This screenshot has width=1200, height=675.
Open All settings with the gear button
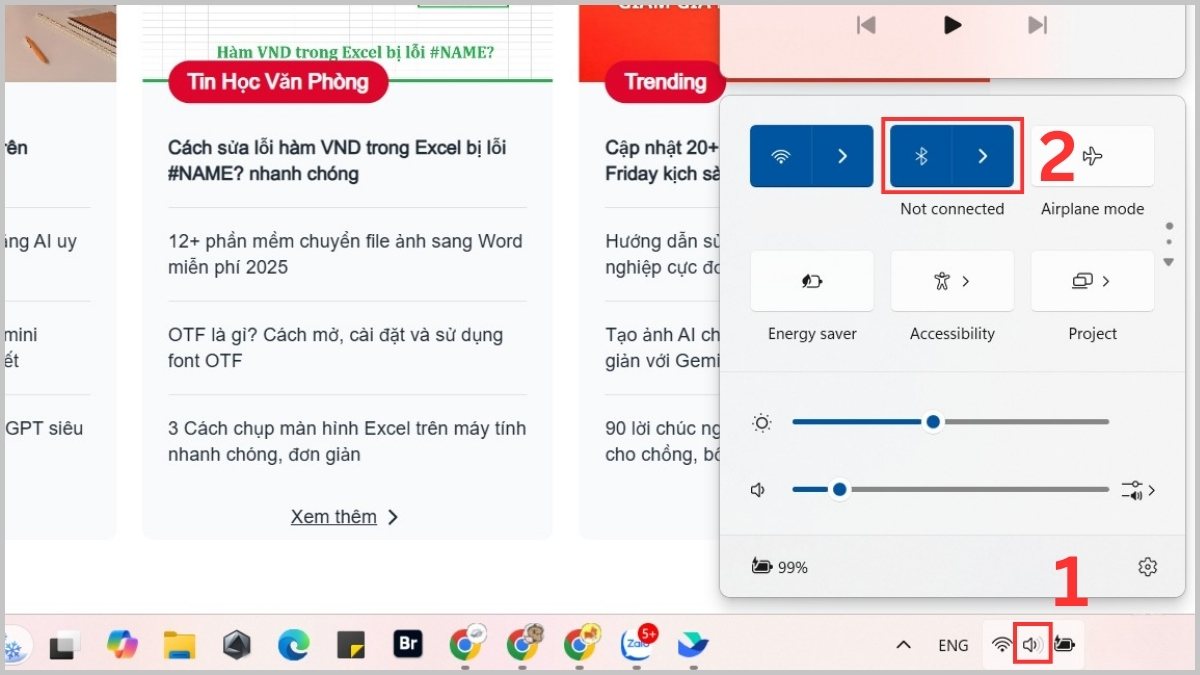click(x=1147, y=566)
